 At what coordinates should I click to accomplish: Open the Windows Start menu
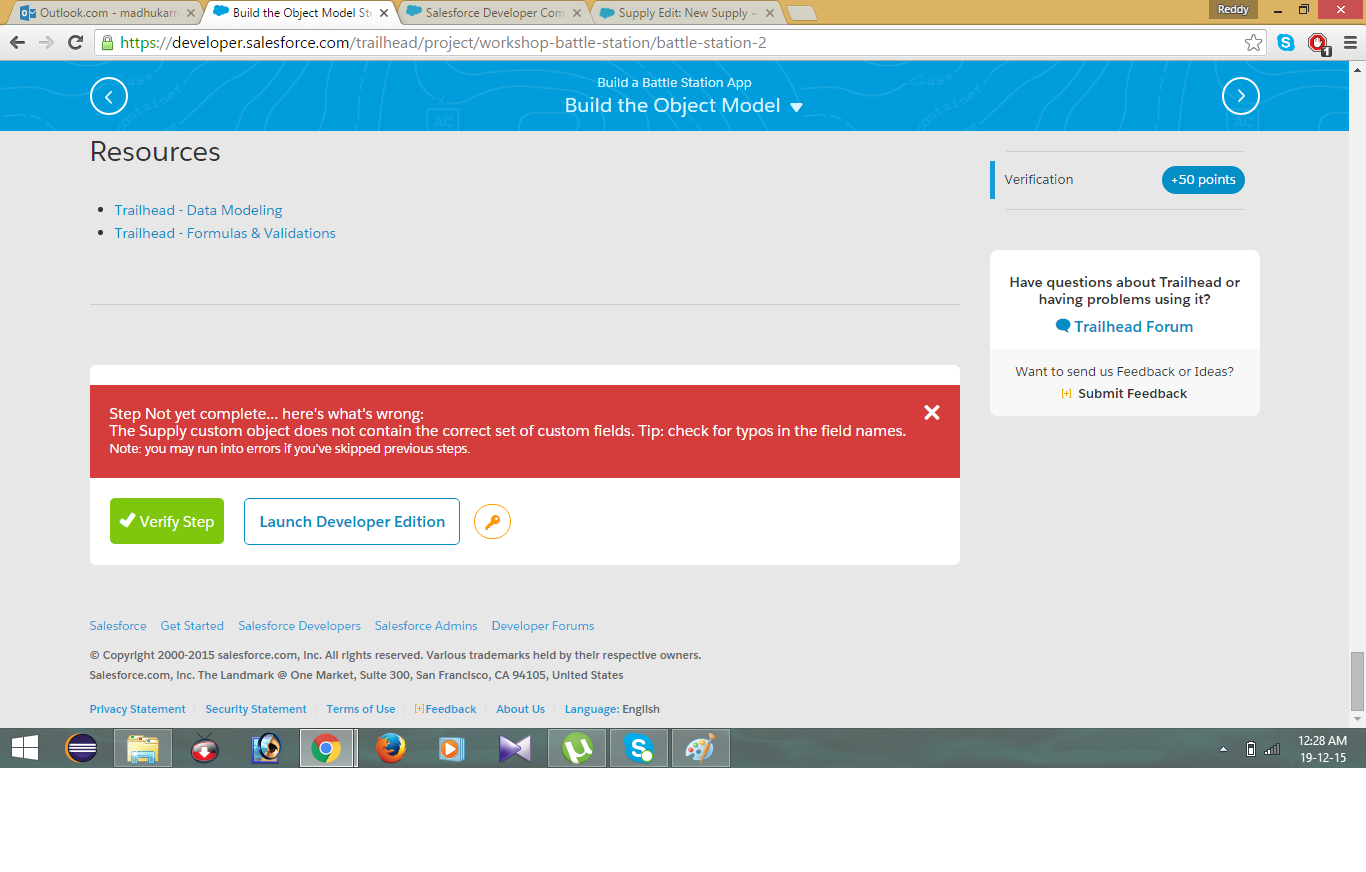24,748
